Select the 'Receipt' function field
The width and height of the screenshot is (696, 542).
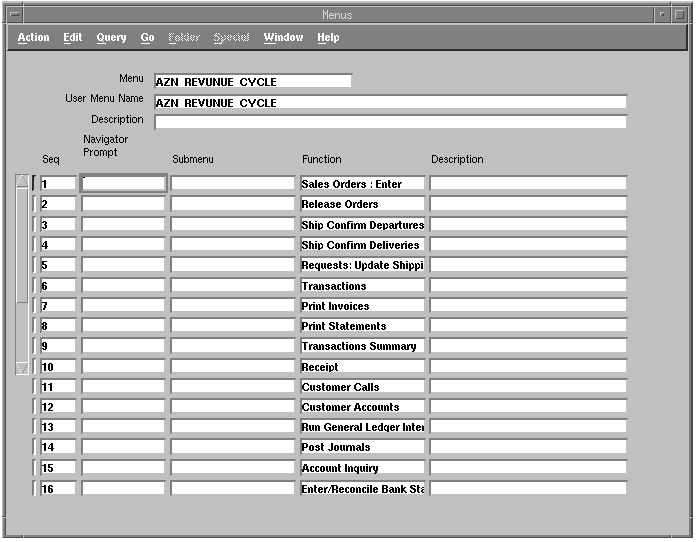tap(363, 366)
